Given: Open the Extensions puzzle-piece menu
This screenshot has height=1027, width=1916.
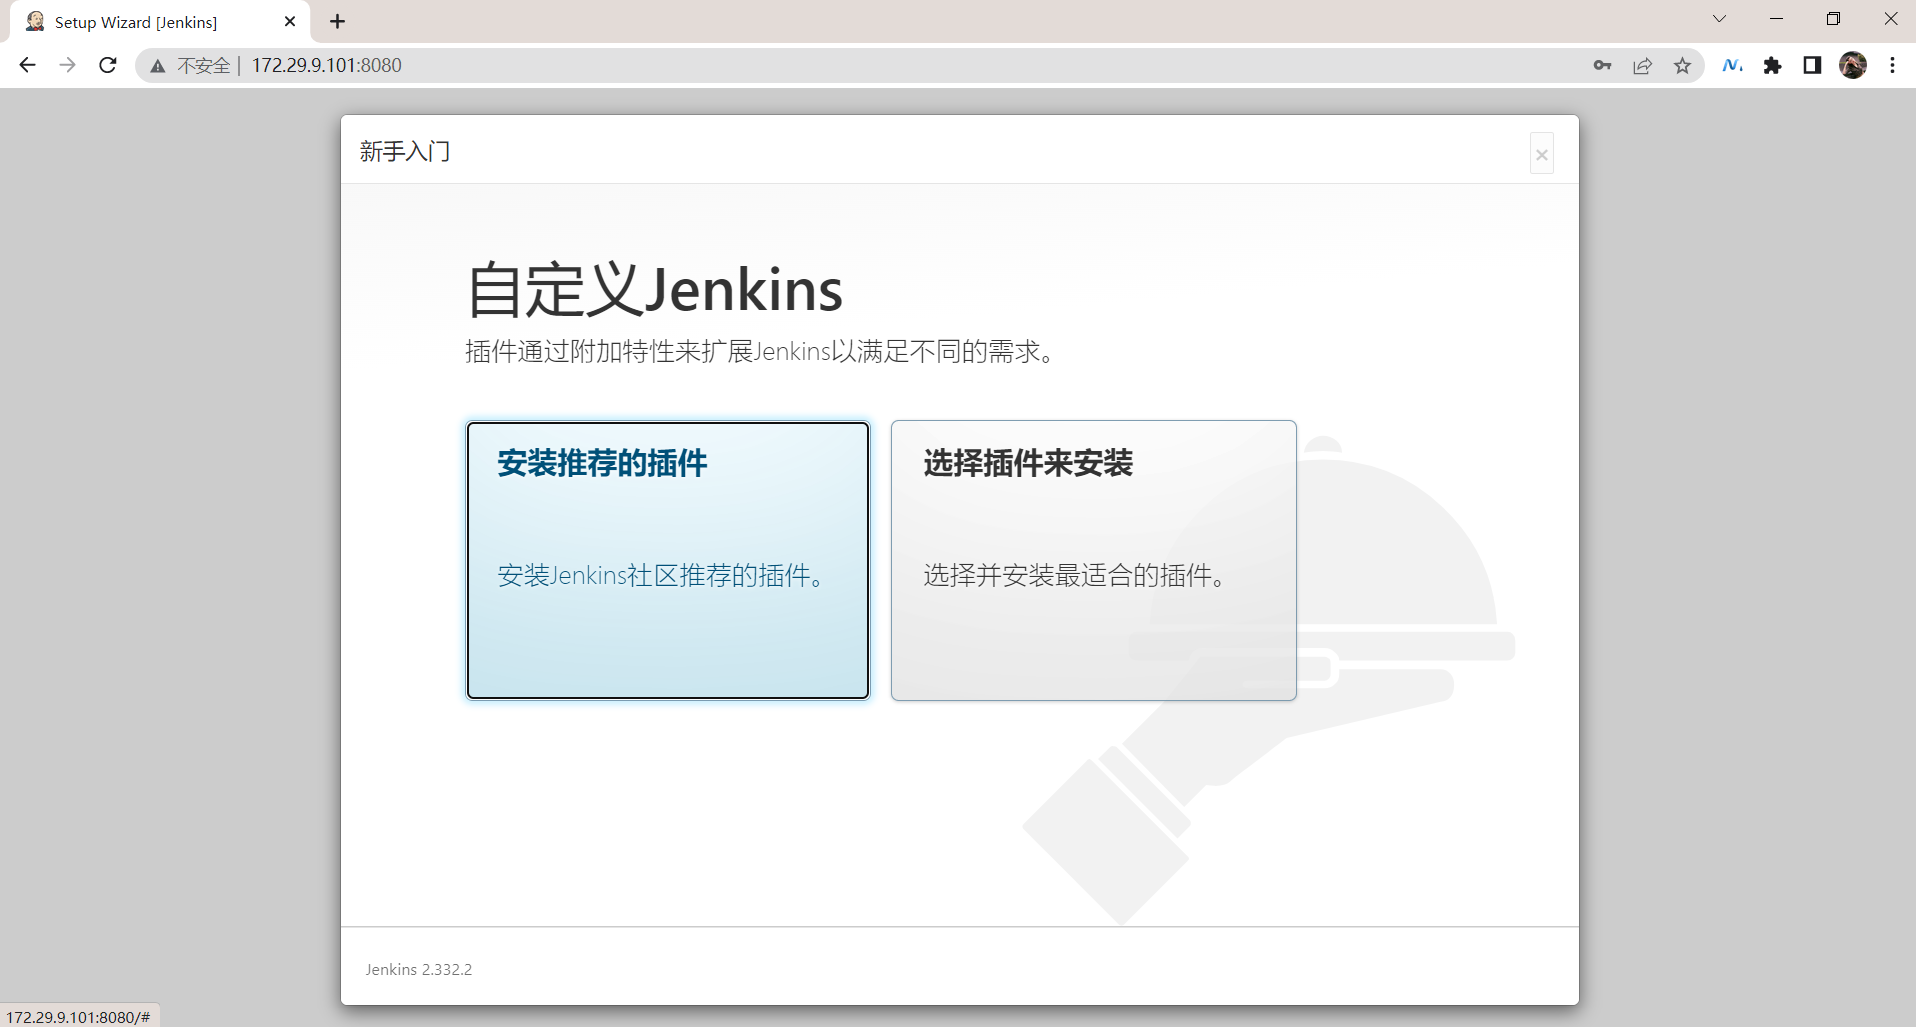Looking at the screenshot, I should coord(1772,65).
